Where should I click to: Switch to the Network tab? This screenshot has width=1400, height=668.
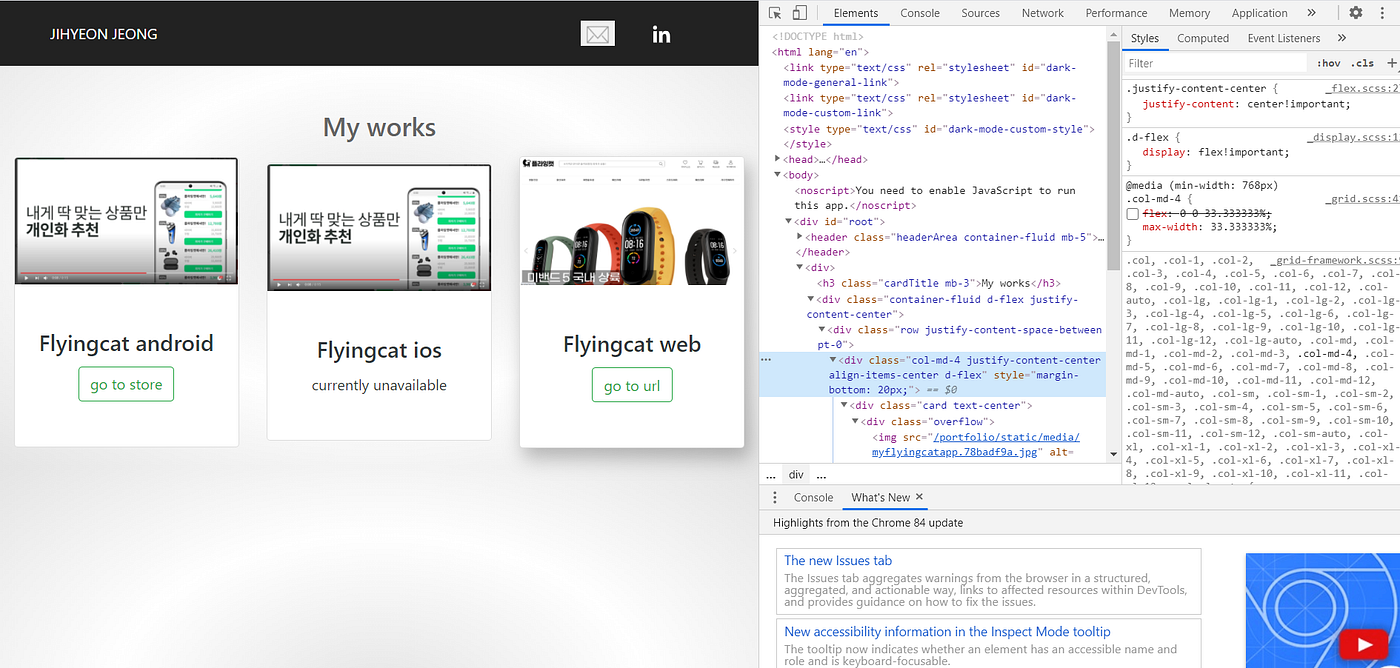point(1043,13)
